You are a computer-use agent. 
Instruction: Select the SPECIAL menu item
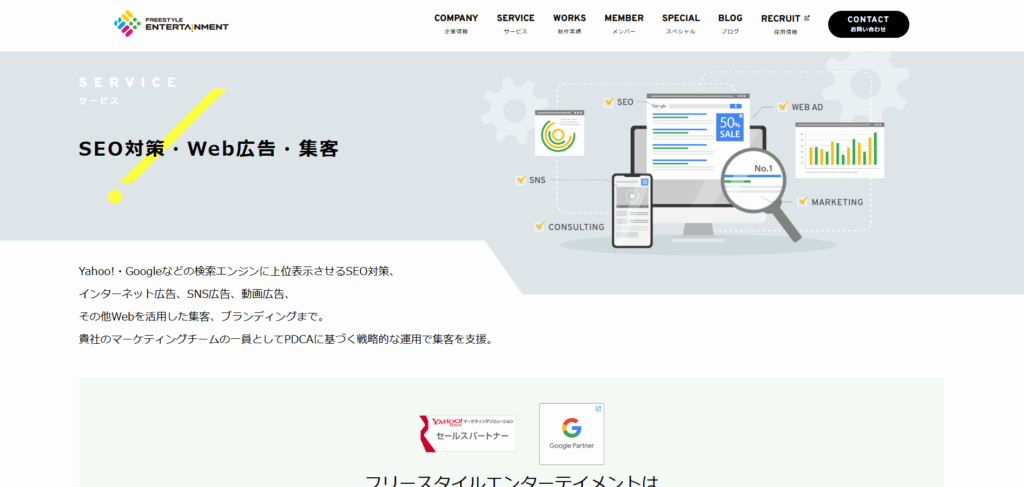pyautogui.click(x=680, y=24)
